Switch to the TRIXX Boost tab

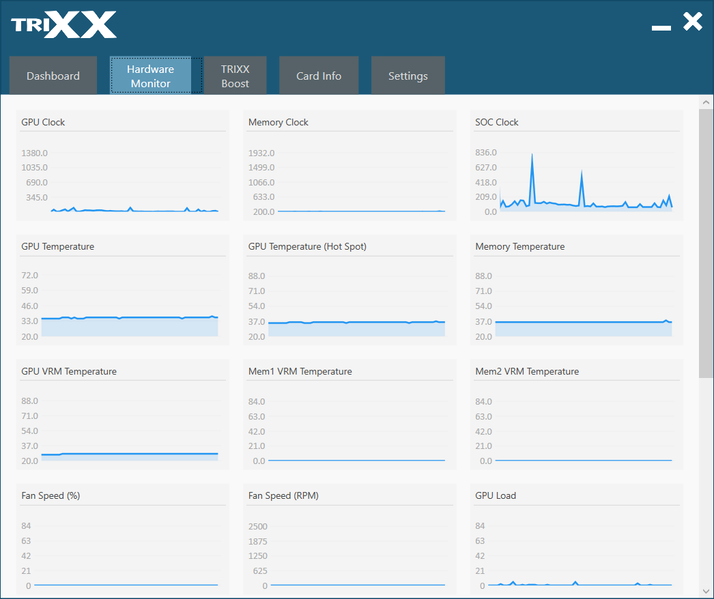235,76
